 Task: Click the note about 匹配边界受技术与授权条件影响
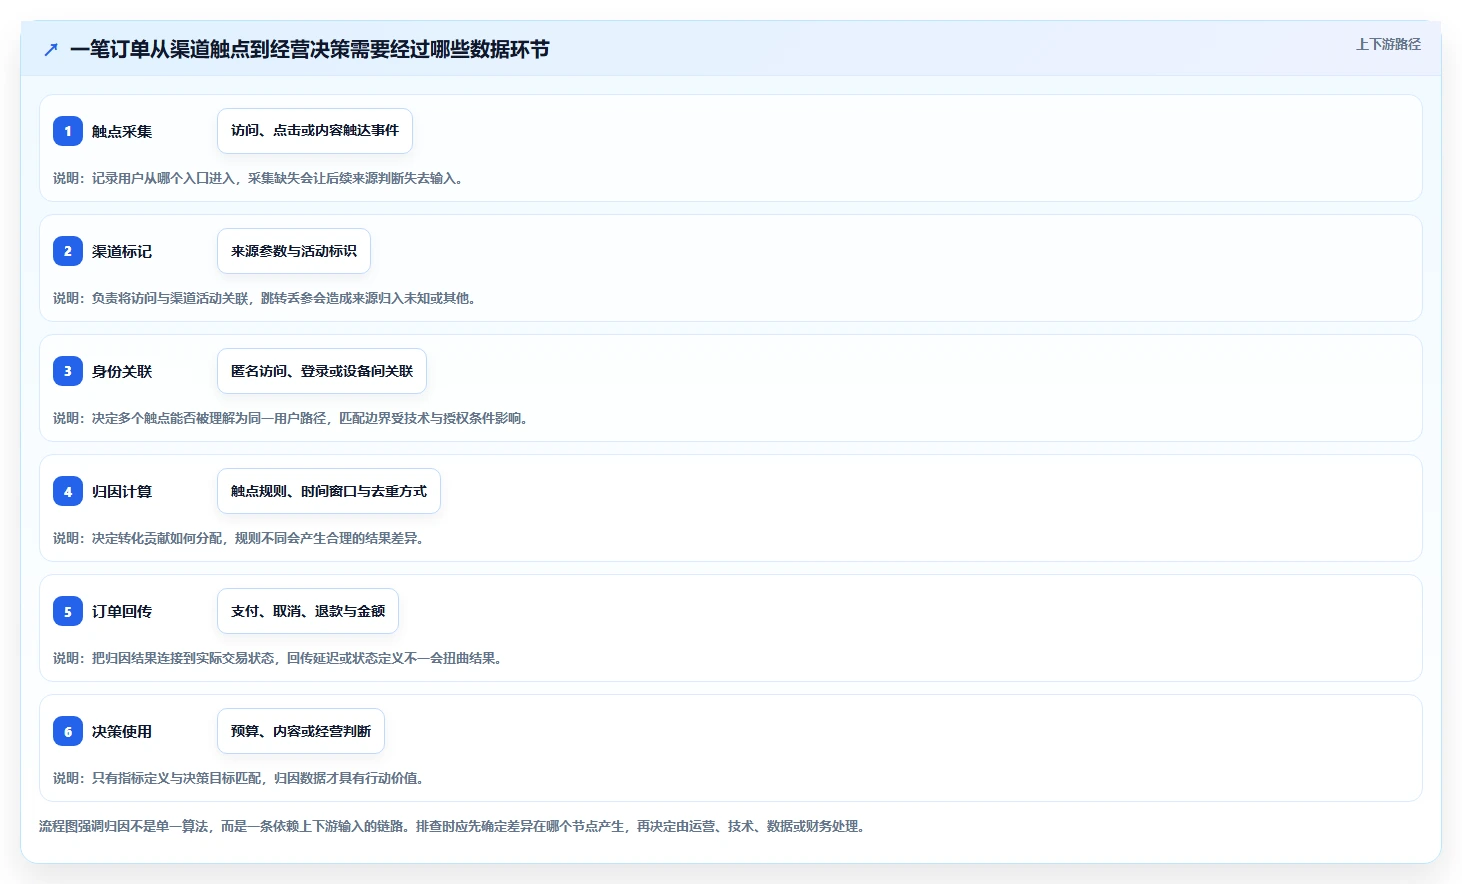point(291,418)
